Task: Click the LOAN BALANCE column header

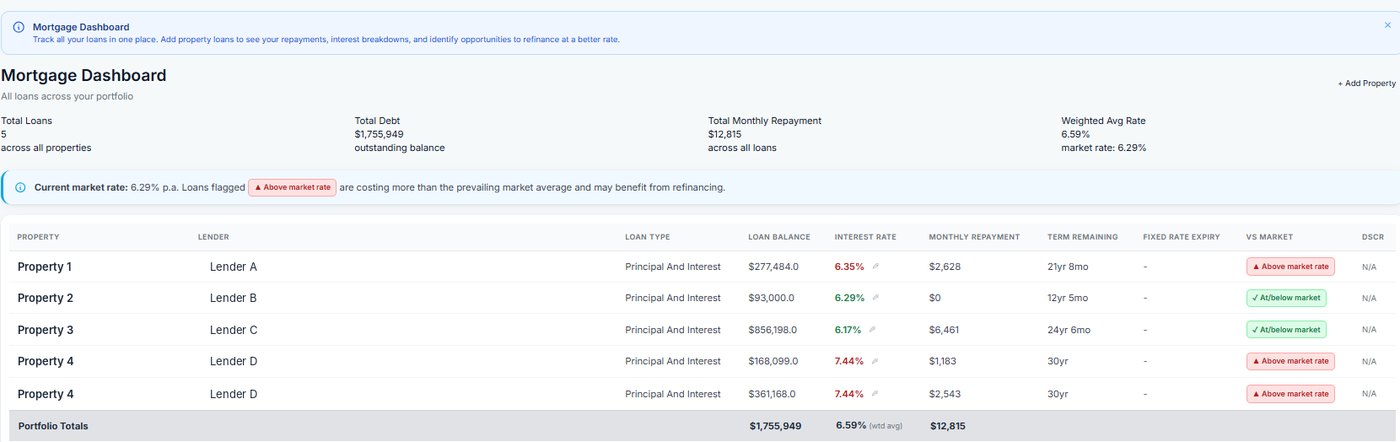Action: (779, 237)
